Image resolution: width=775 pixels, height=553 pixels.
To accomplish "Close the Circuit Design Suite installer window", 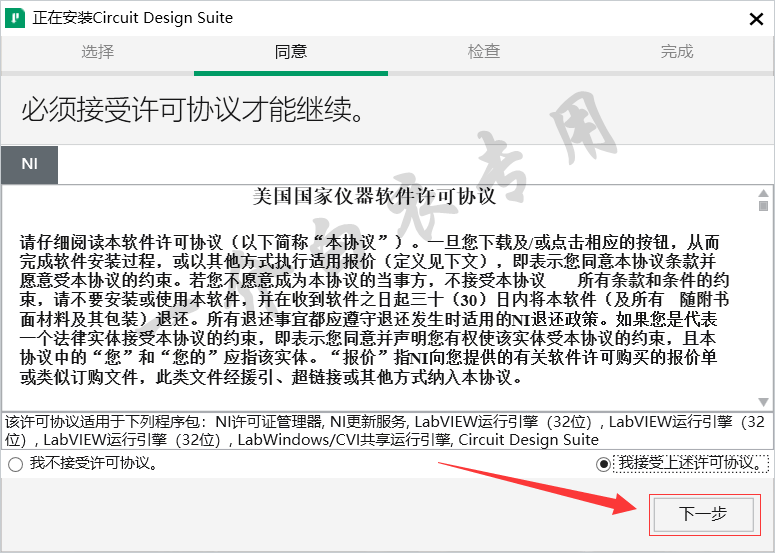I will [x=756, y=19].
